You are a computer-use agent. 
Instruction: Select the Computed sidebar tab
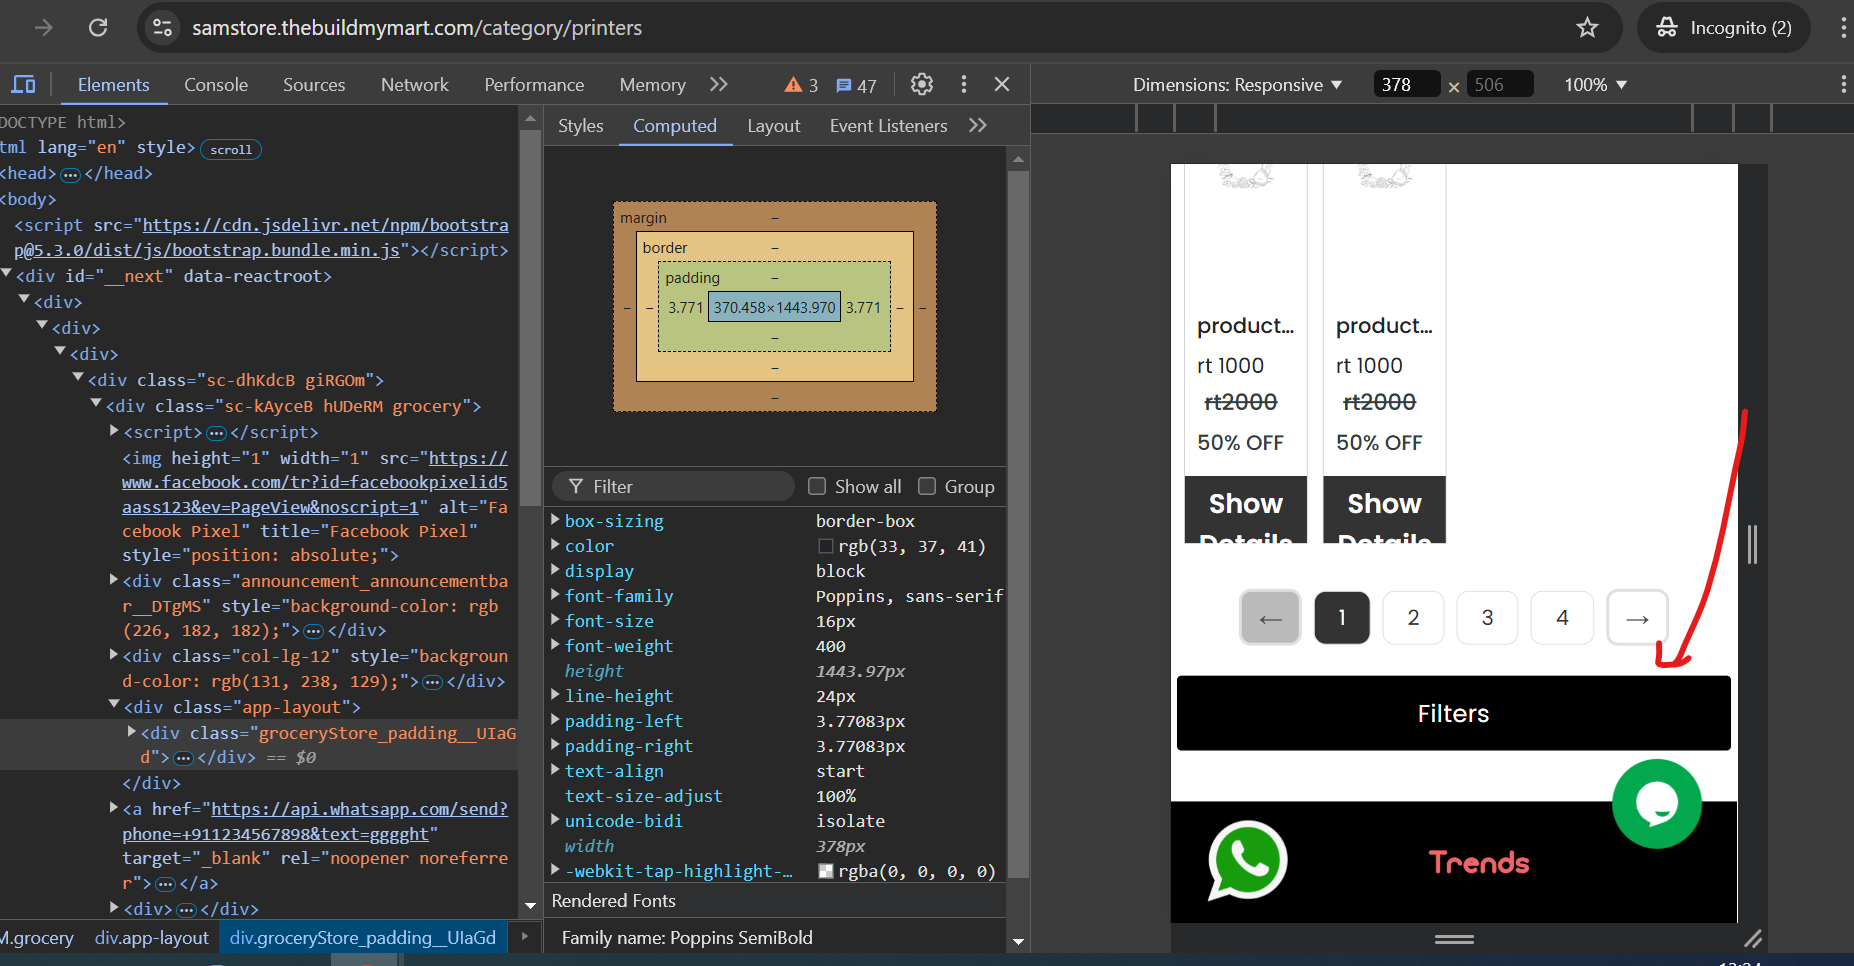pyautogui.click(x=675, y=126)
